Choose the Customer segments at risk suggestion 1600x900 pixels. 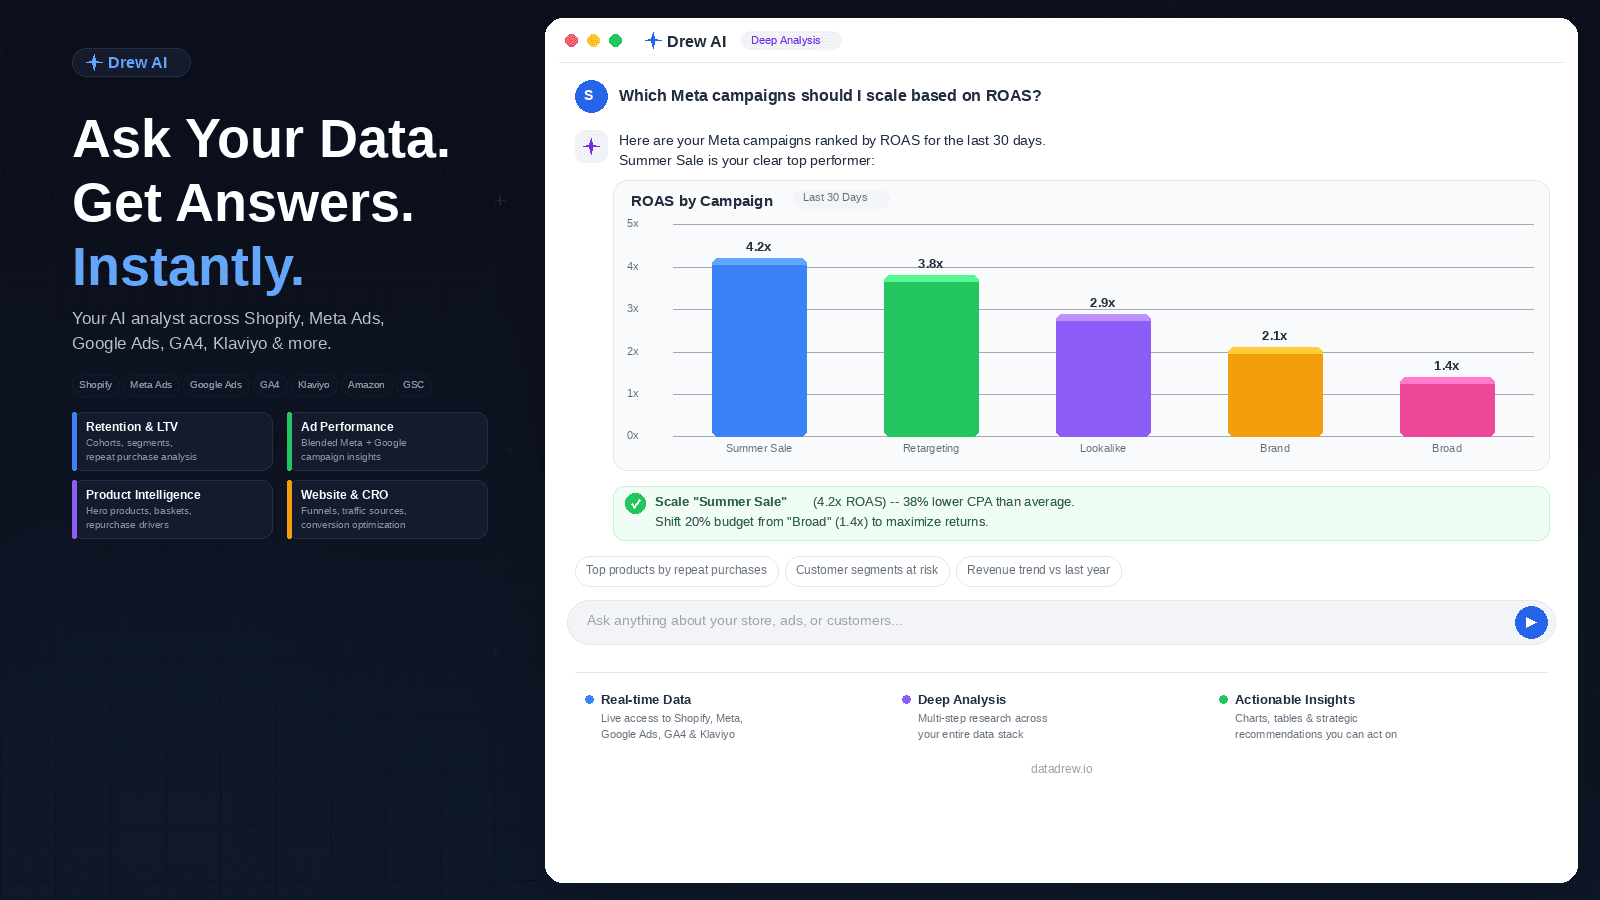point(867,571)
